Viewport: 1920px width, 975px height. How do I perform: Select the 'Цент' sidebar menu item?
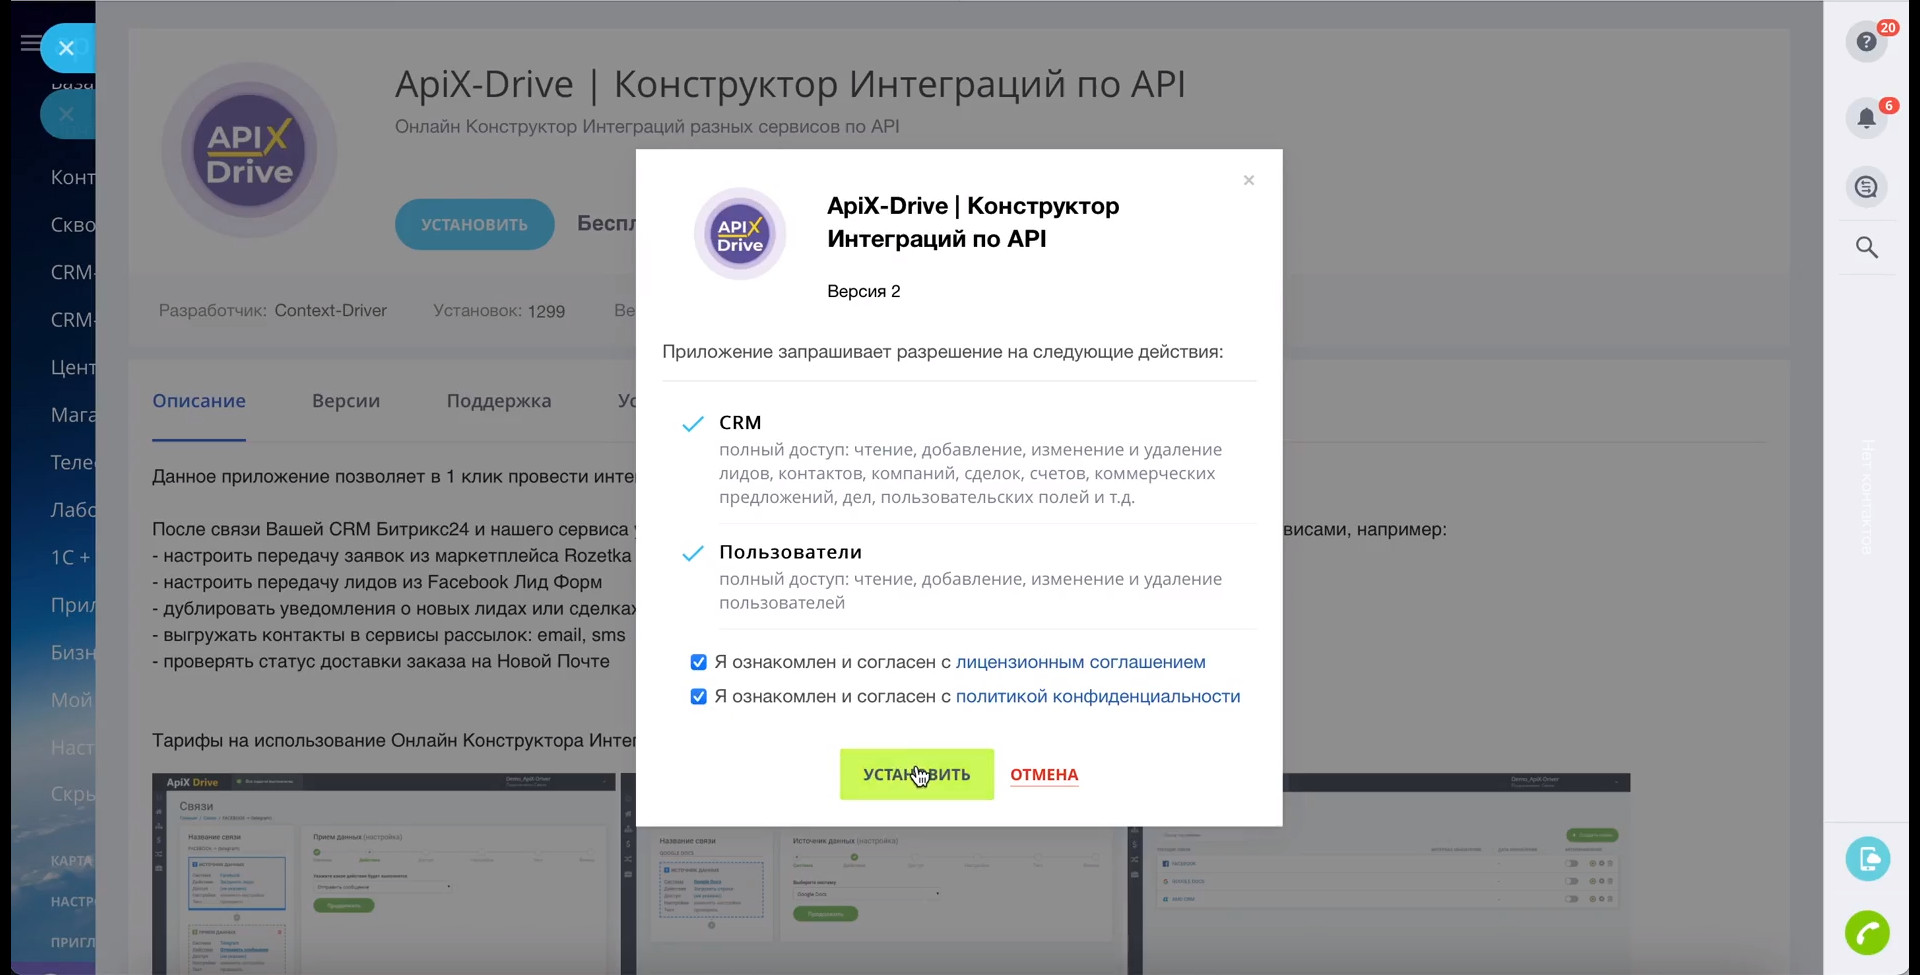coord(73,367)
